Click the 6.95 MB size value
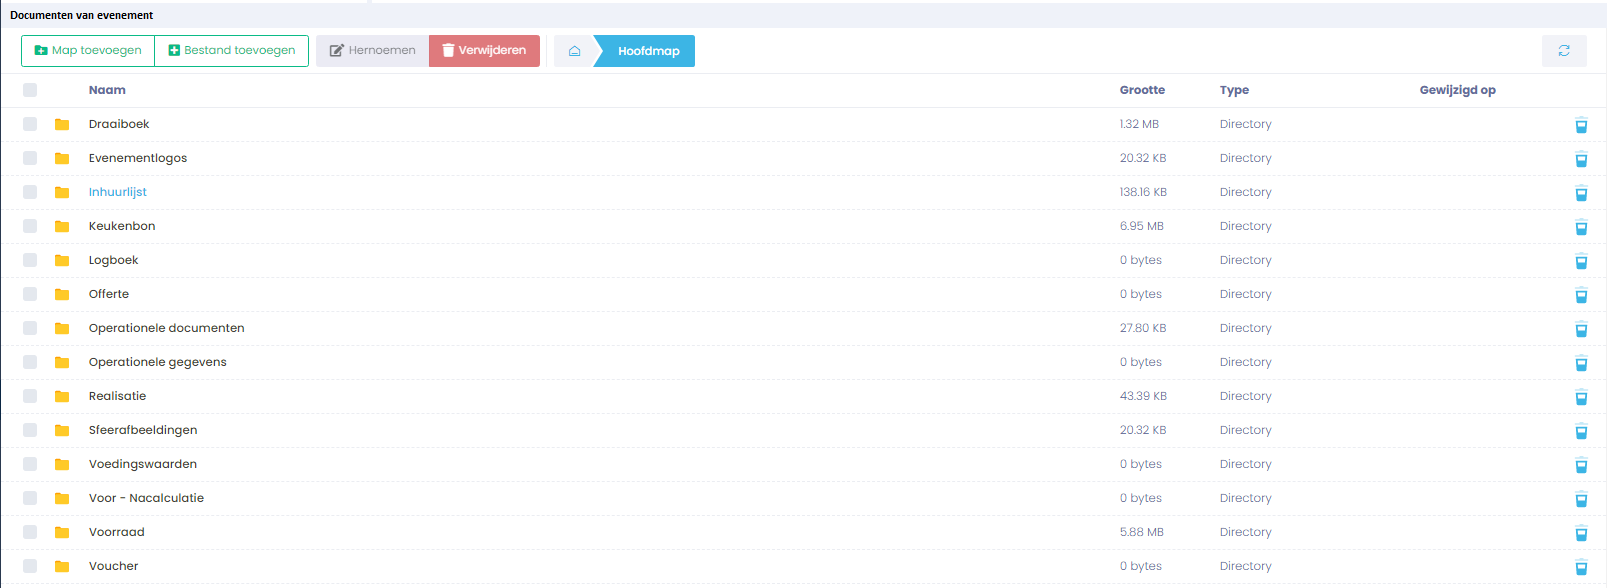This screenshot has width=1607, height=588. click(1142, 226)
